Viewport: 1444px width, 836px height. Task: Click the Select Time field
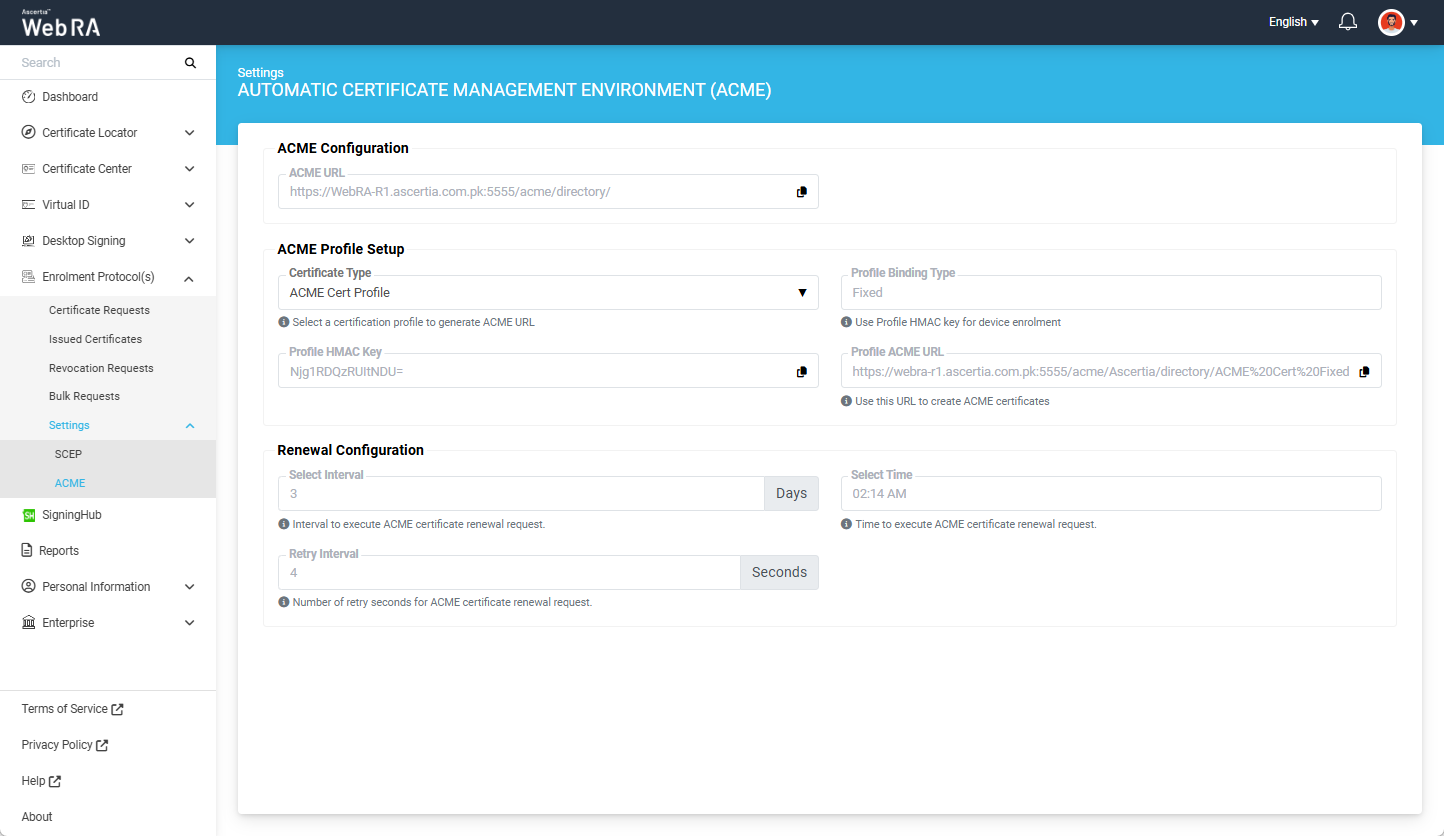point(1110,494)
